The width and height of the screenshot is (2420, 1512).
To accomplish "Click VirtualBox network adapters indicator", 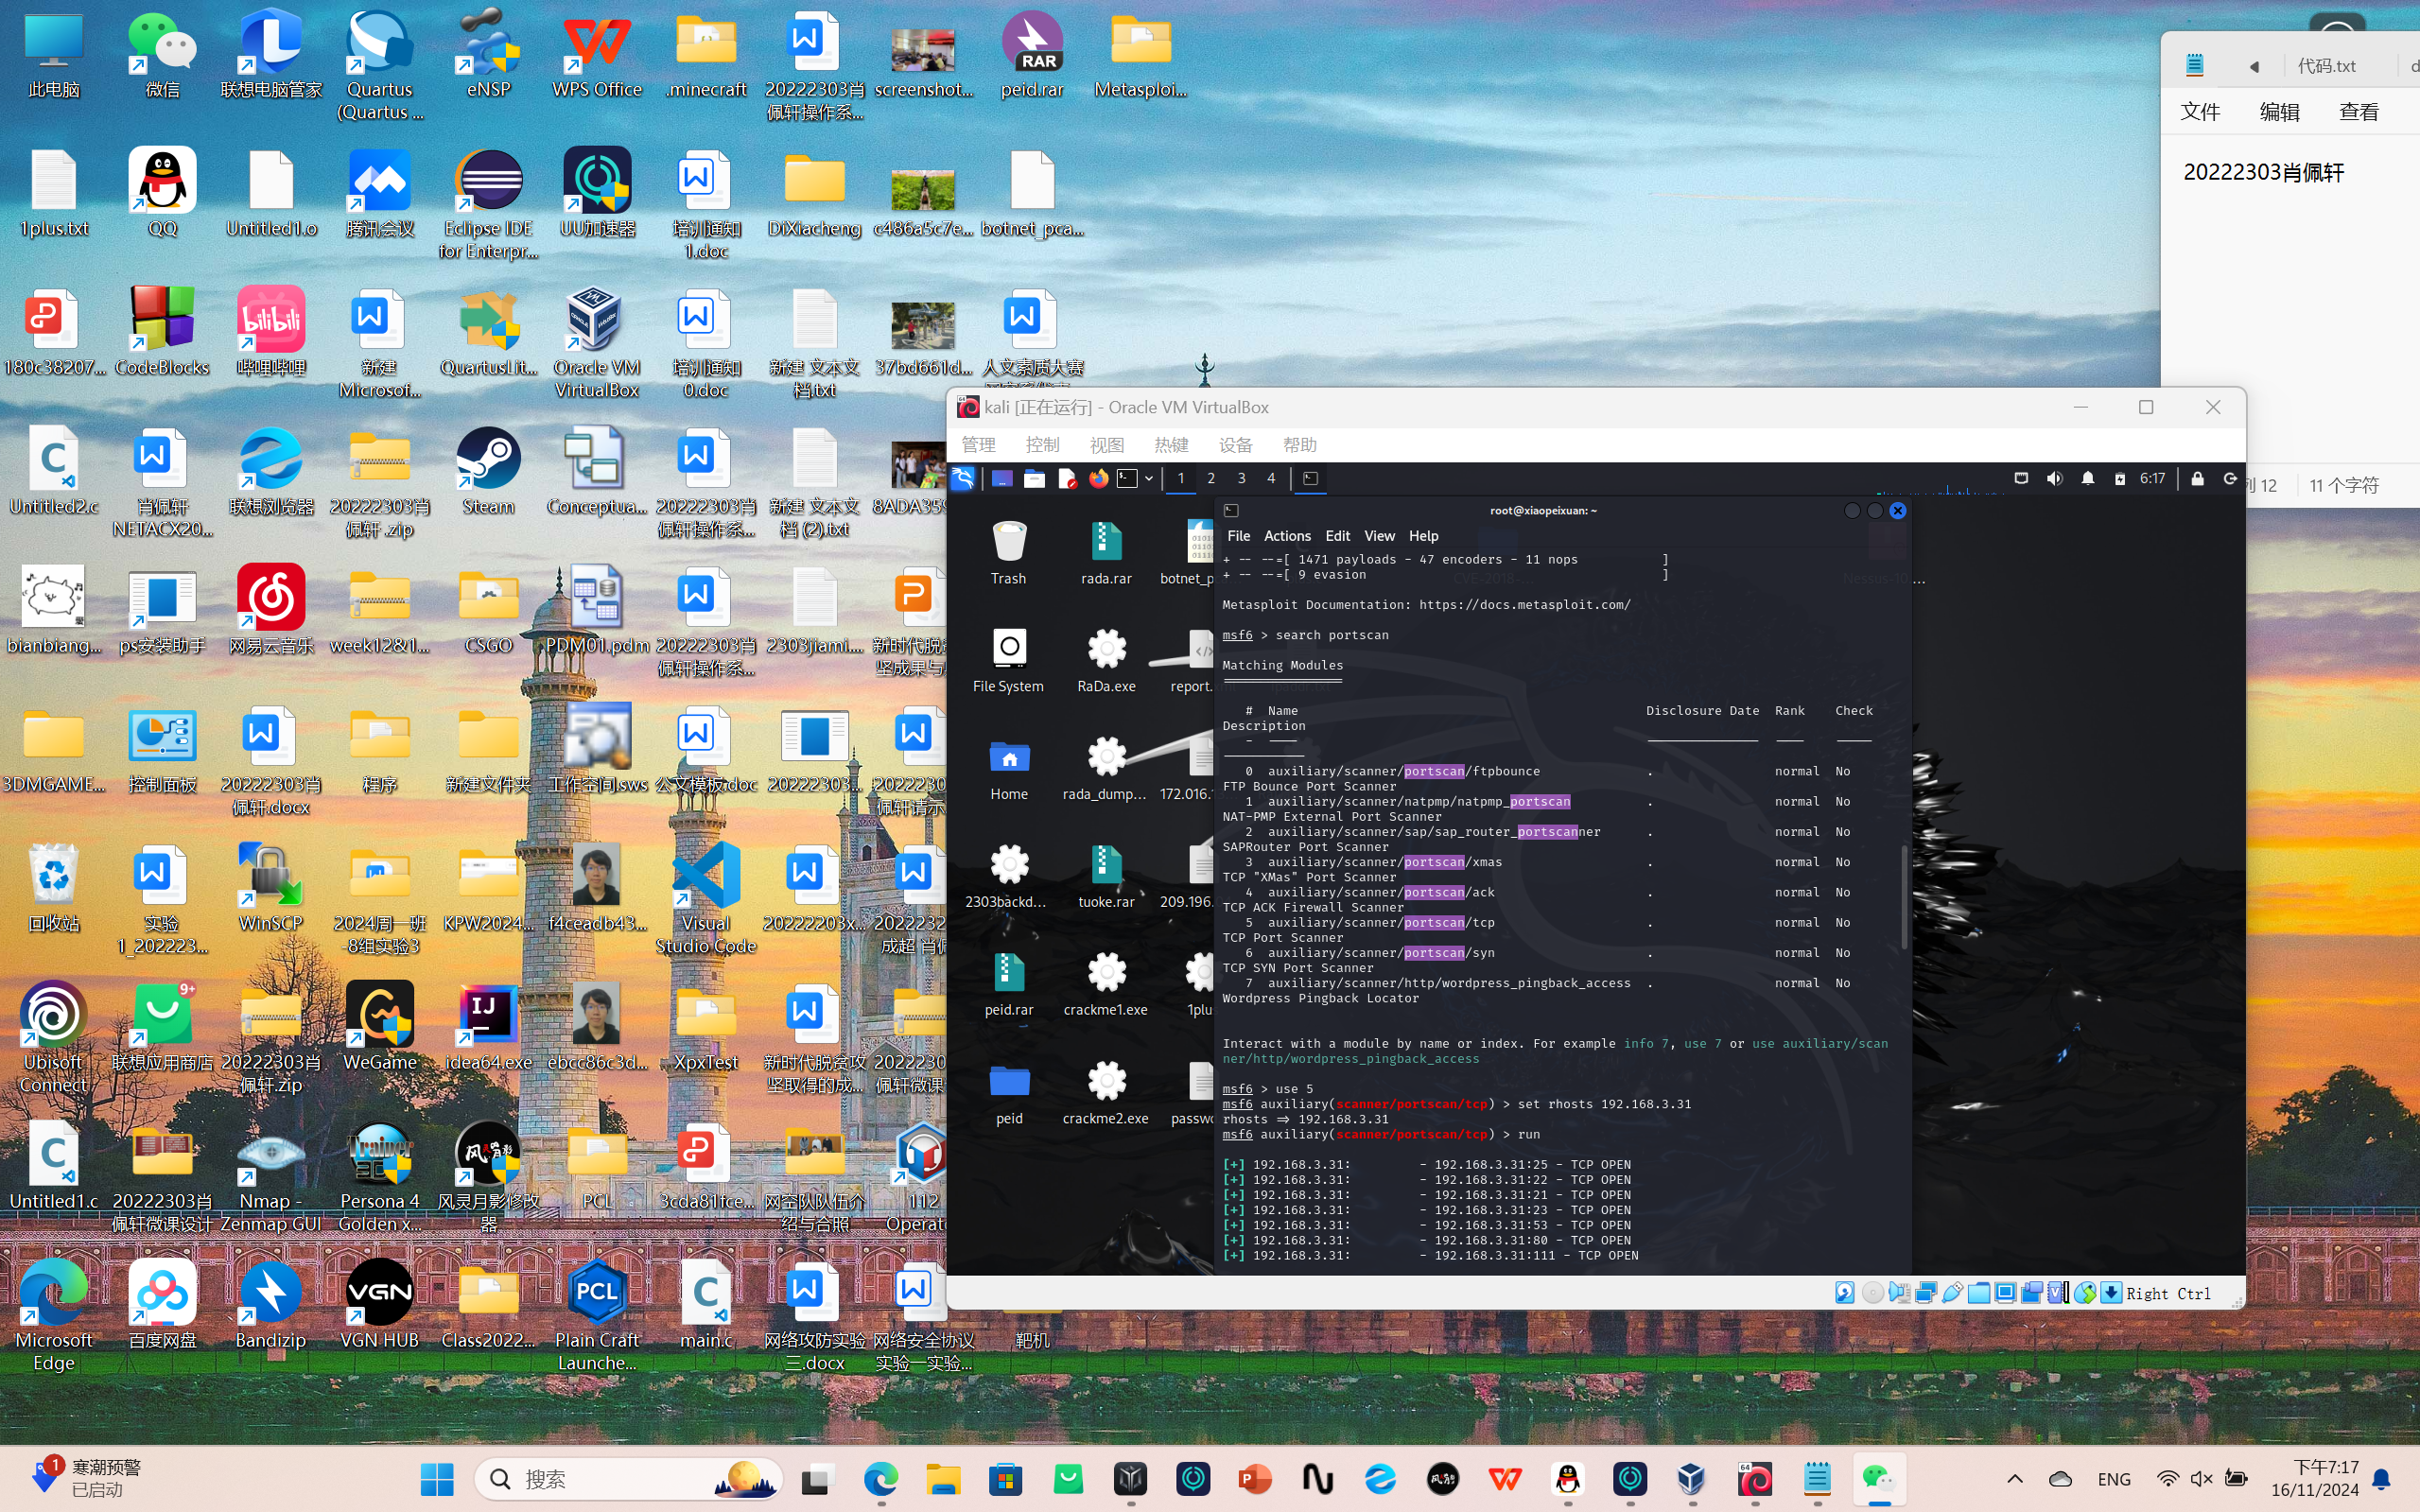I will (x=1925, y=1293).
